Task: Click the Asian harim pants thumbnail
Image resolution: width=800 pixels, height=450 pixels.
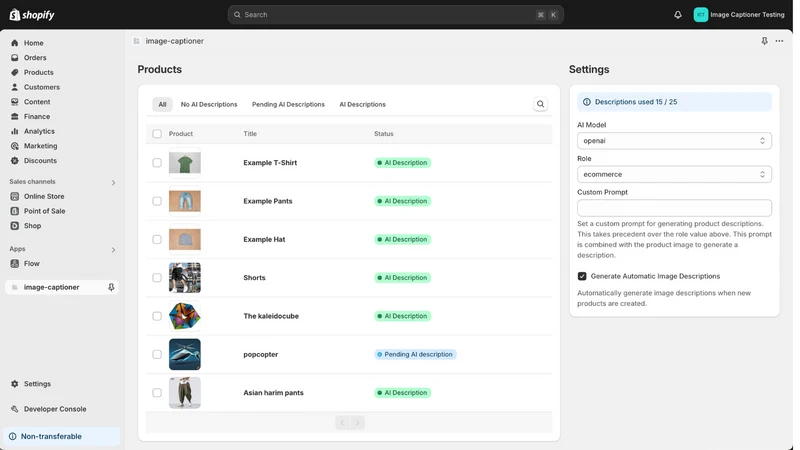Action: pyautogui.click(x=185, y=393)
